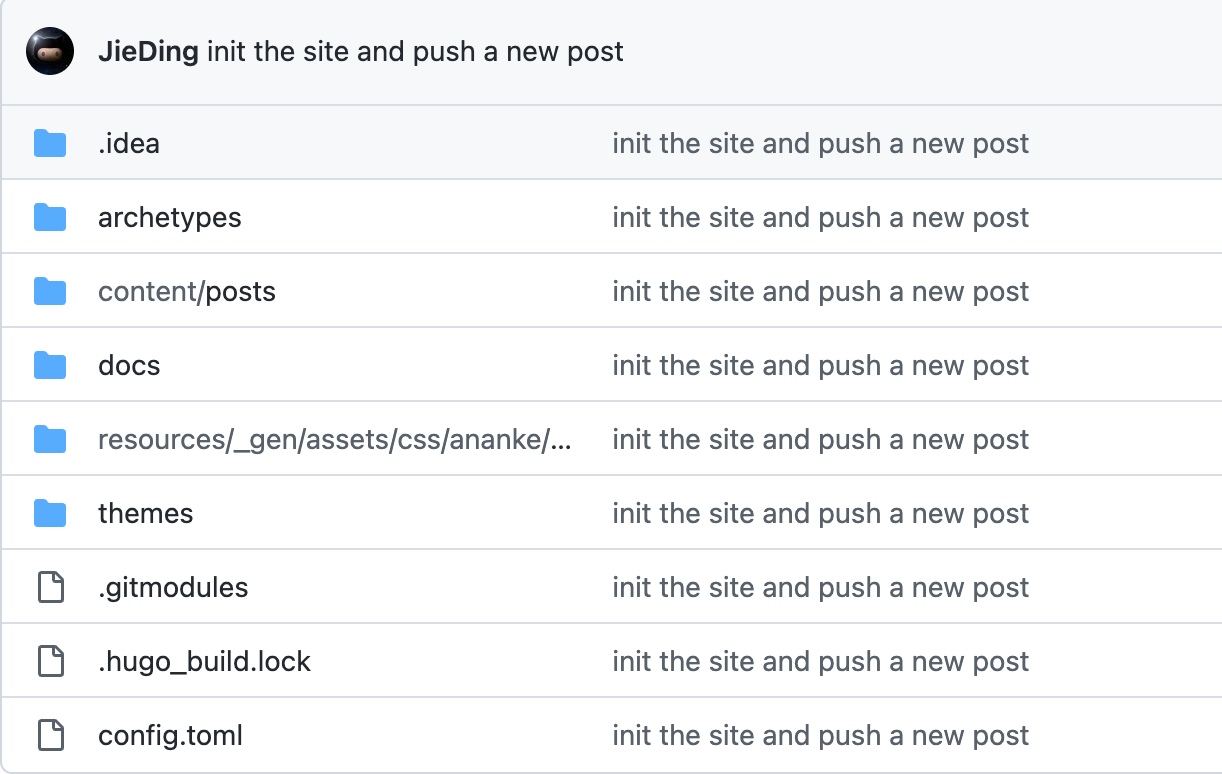Click the docs folder icon
Image resolution: width=1222 pixels, height=774 pixels.
click(x=50, y=366)
